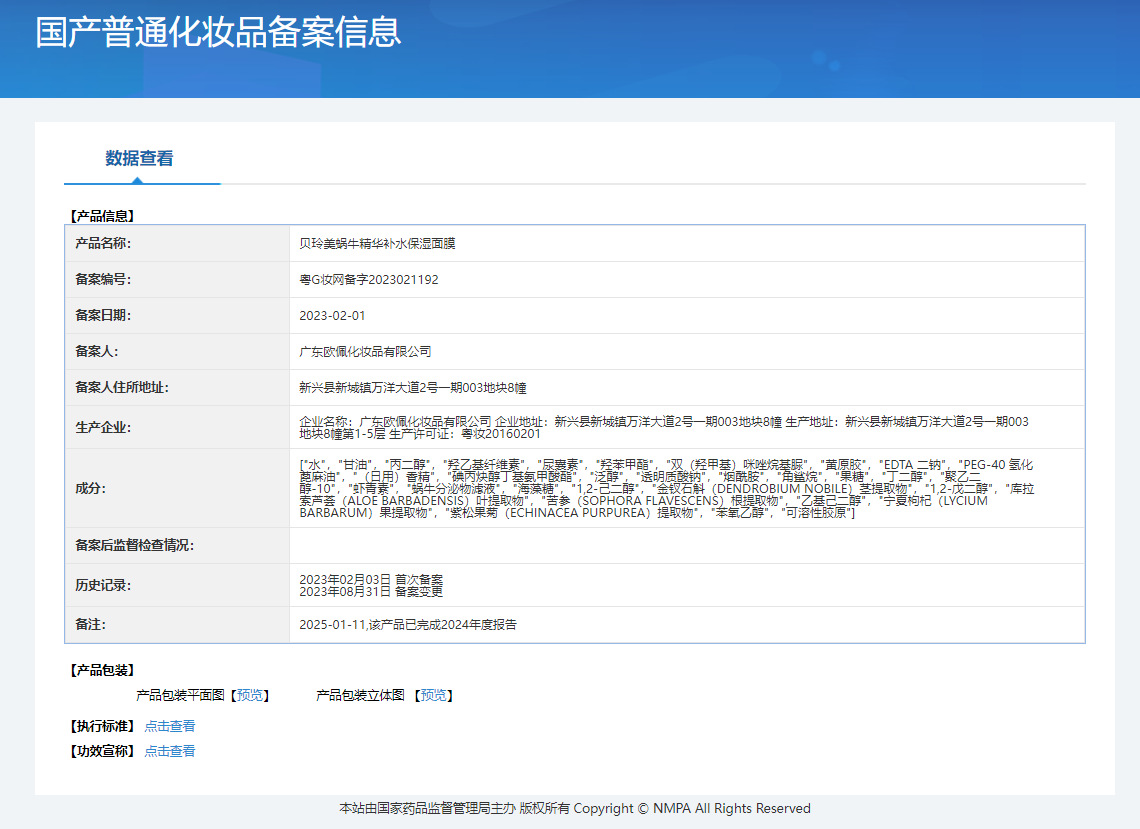The image size is (1140, 829).
Task: Click the filer name 广东欧佩化妆品有限公司
Action: 365,352
